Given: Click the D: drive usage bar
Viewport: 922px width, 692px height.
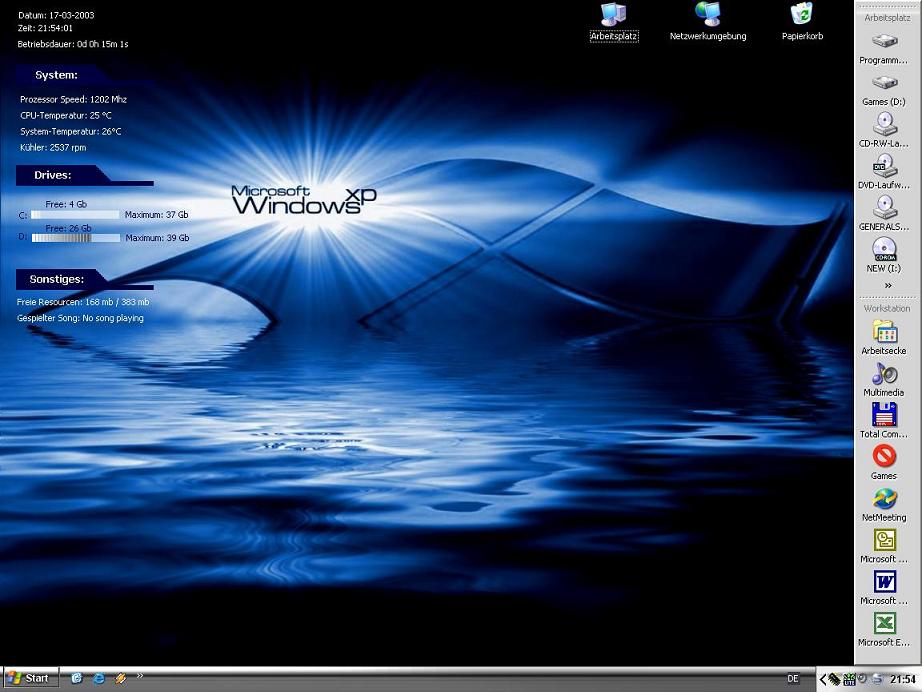Looking at the screenshot, I should click(75, 238).
